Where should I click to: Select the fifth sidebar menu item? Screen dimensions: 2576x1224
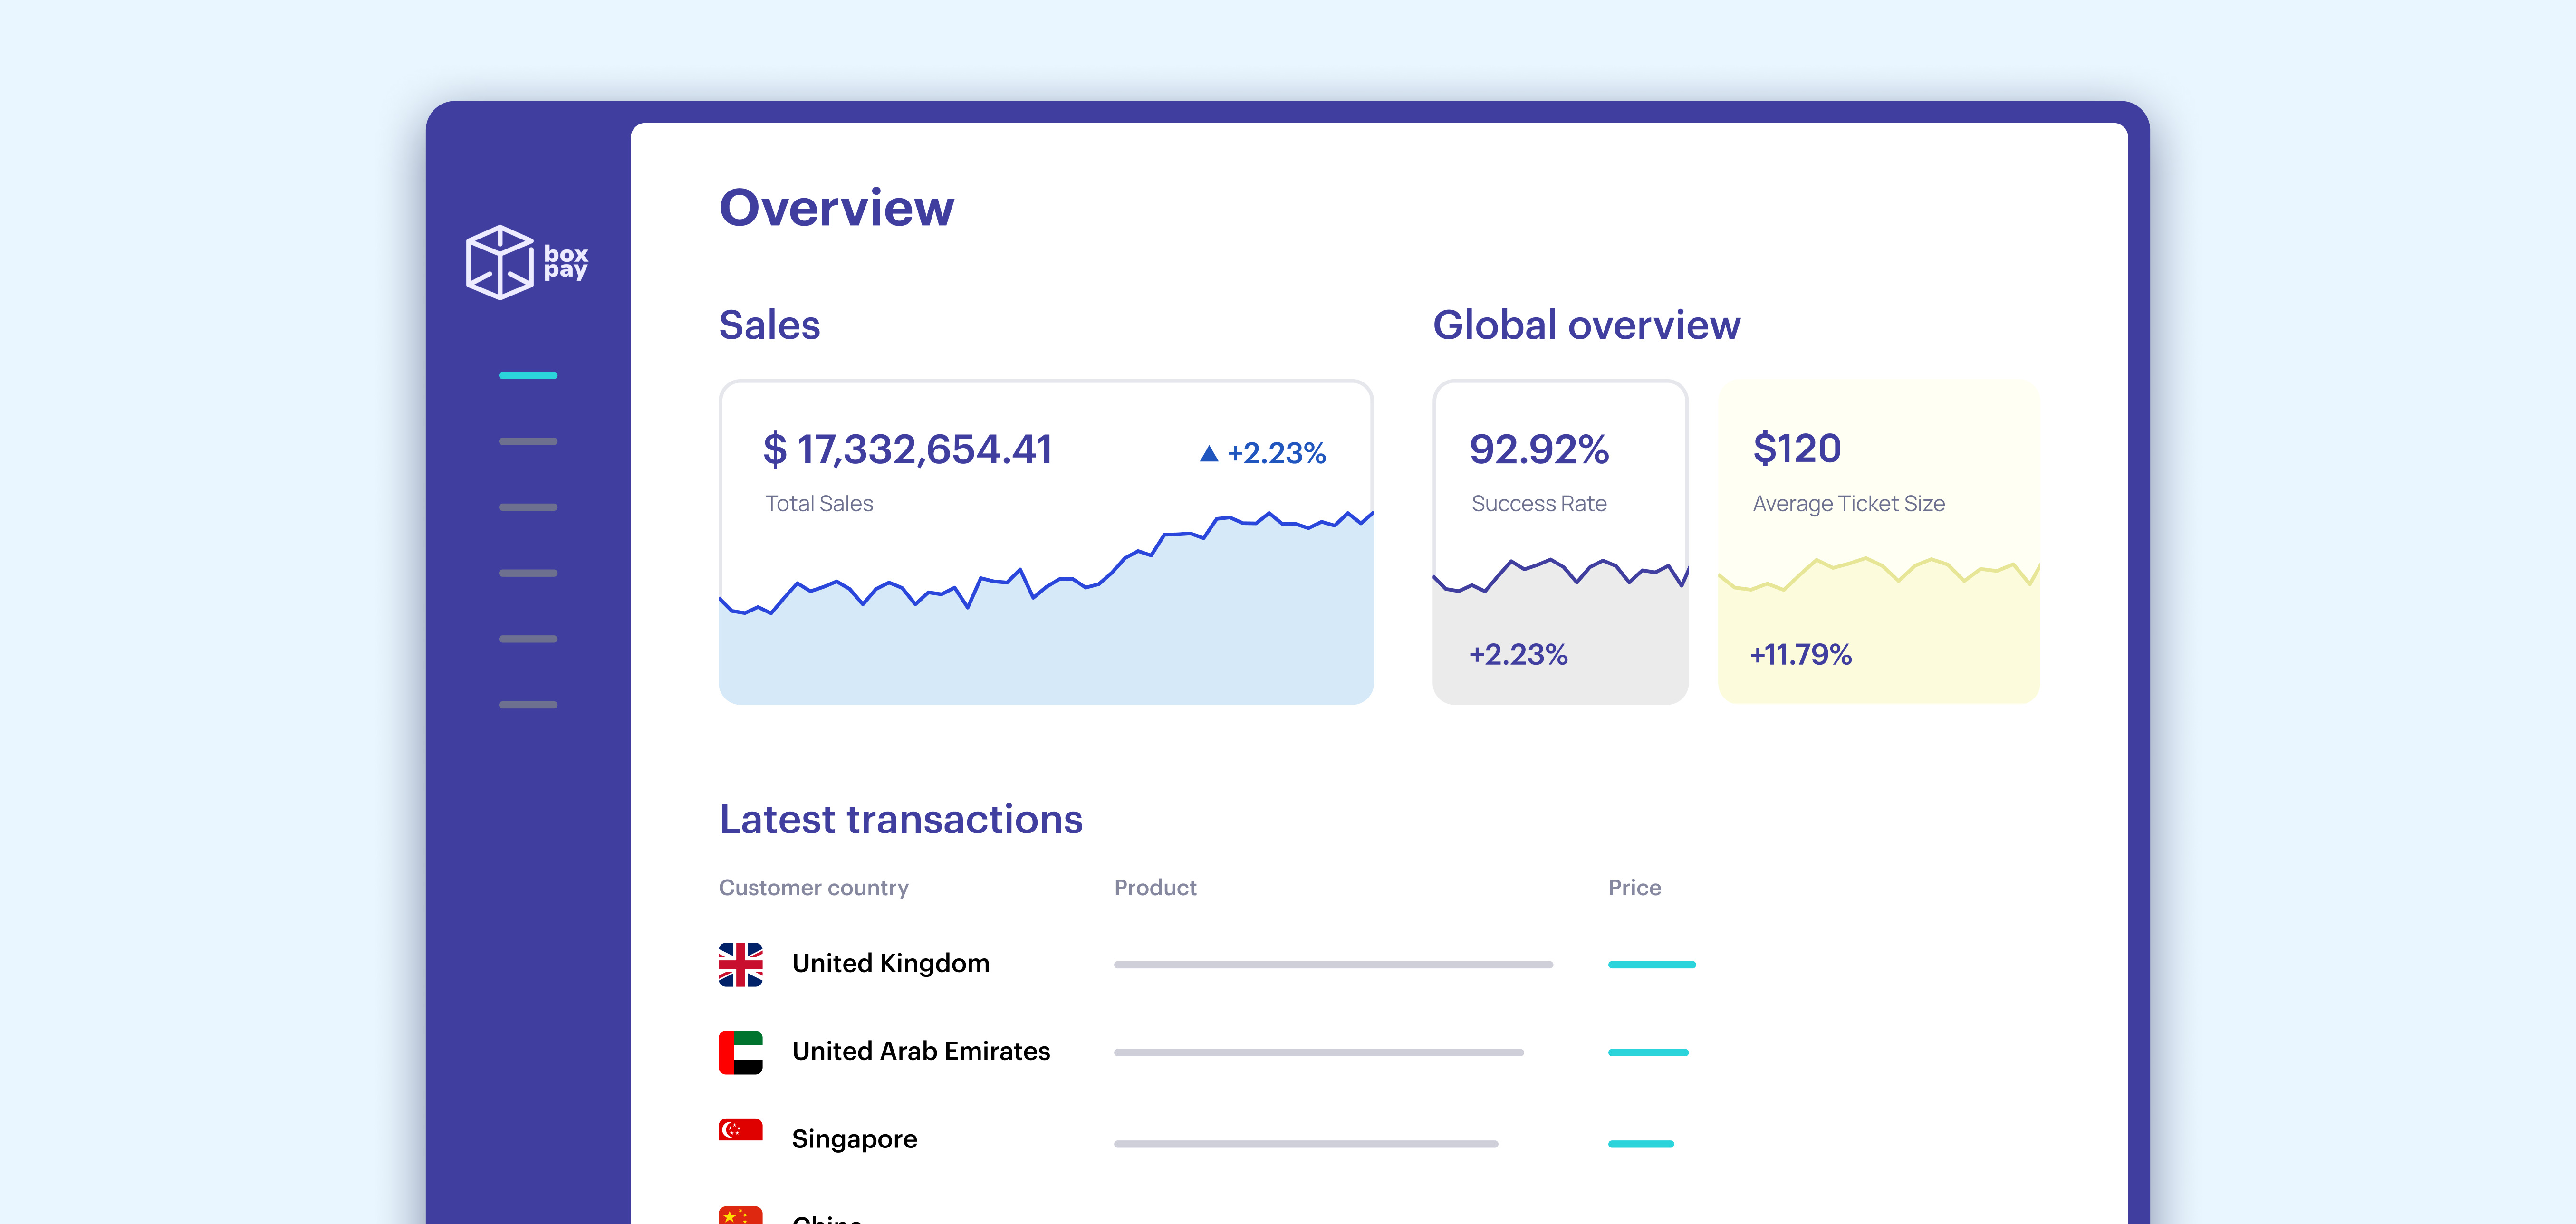click(x=528, y=639)
